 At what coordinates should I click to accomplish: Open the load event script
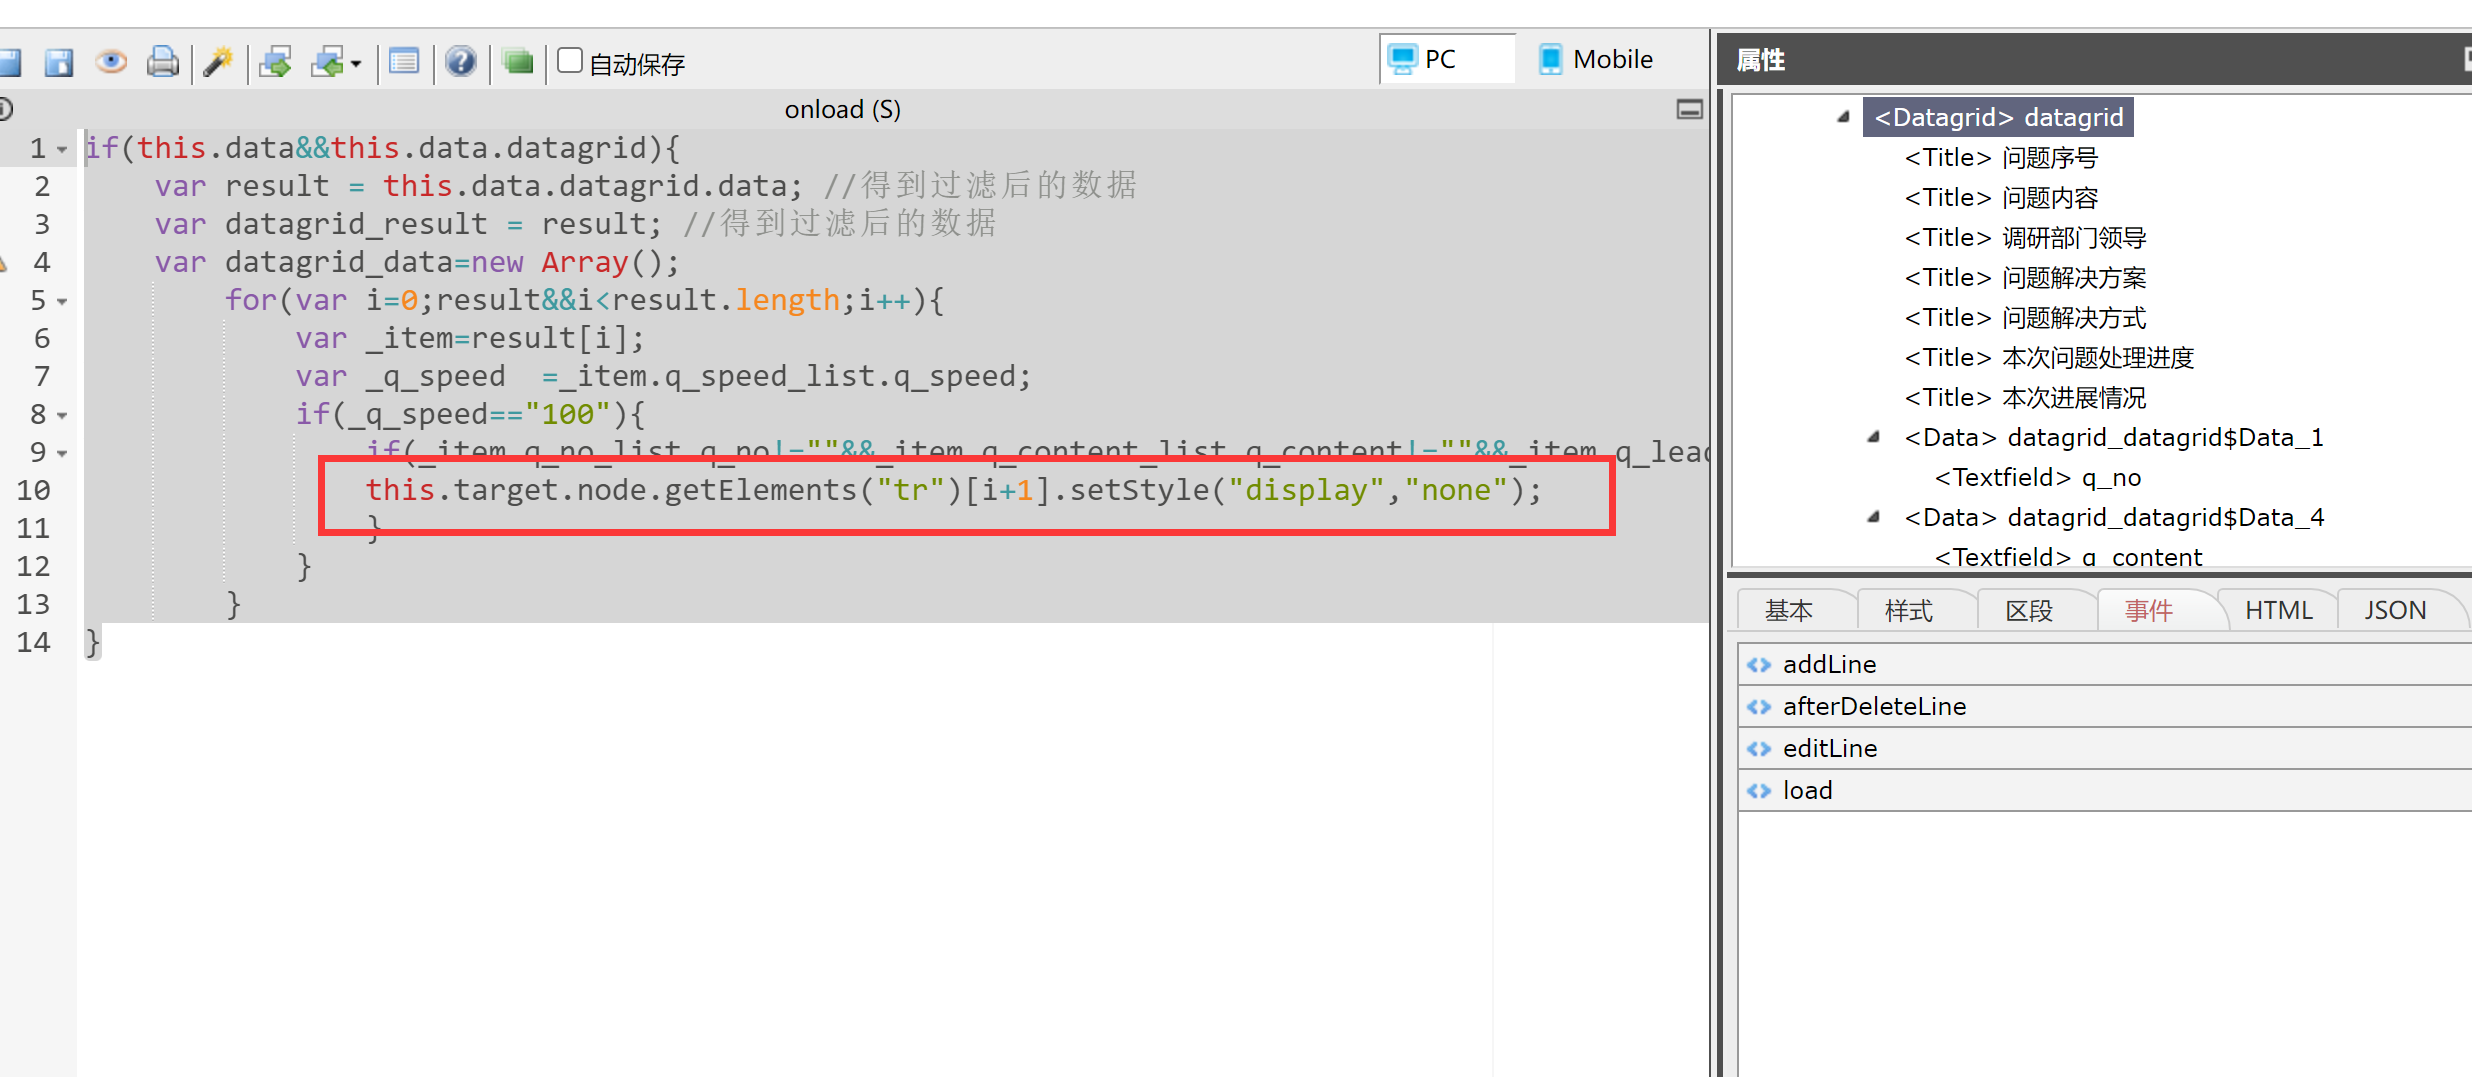(2105, 790)
